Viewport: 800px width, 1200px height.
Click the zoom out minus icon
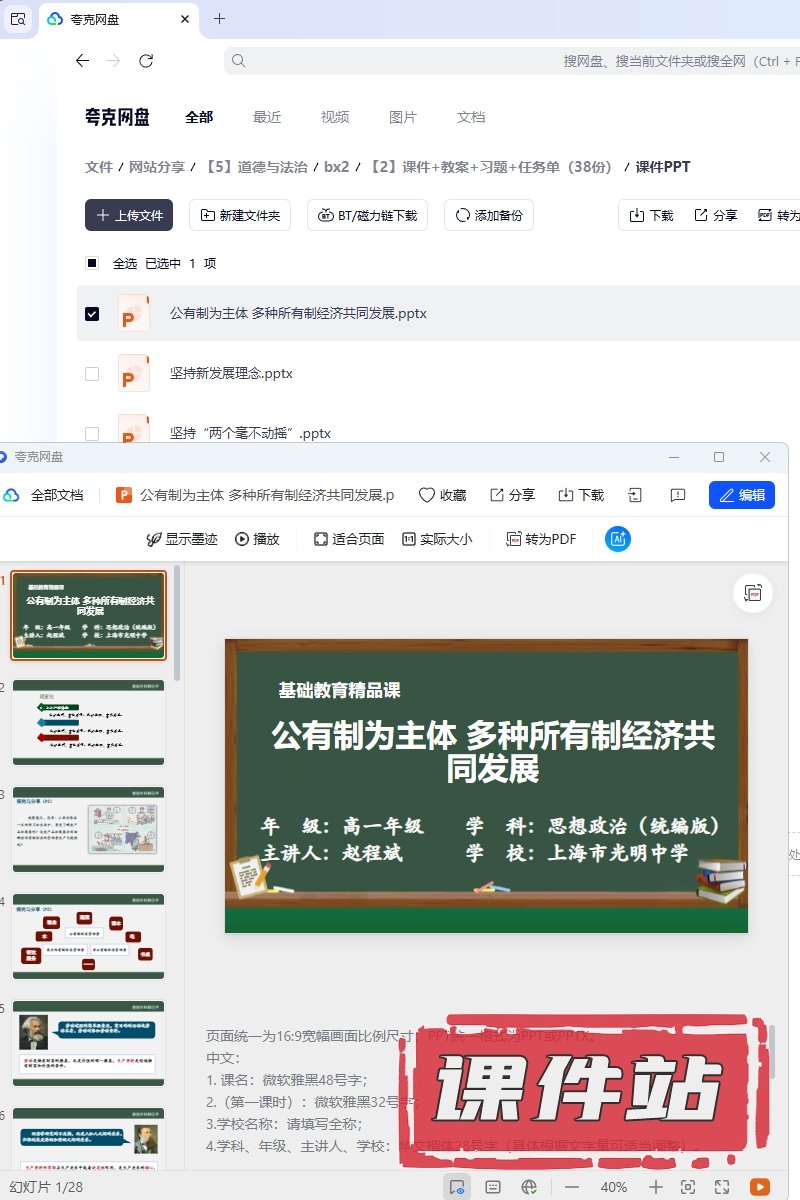572,1187
